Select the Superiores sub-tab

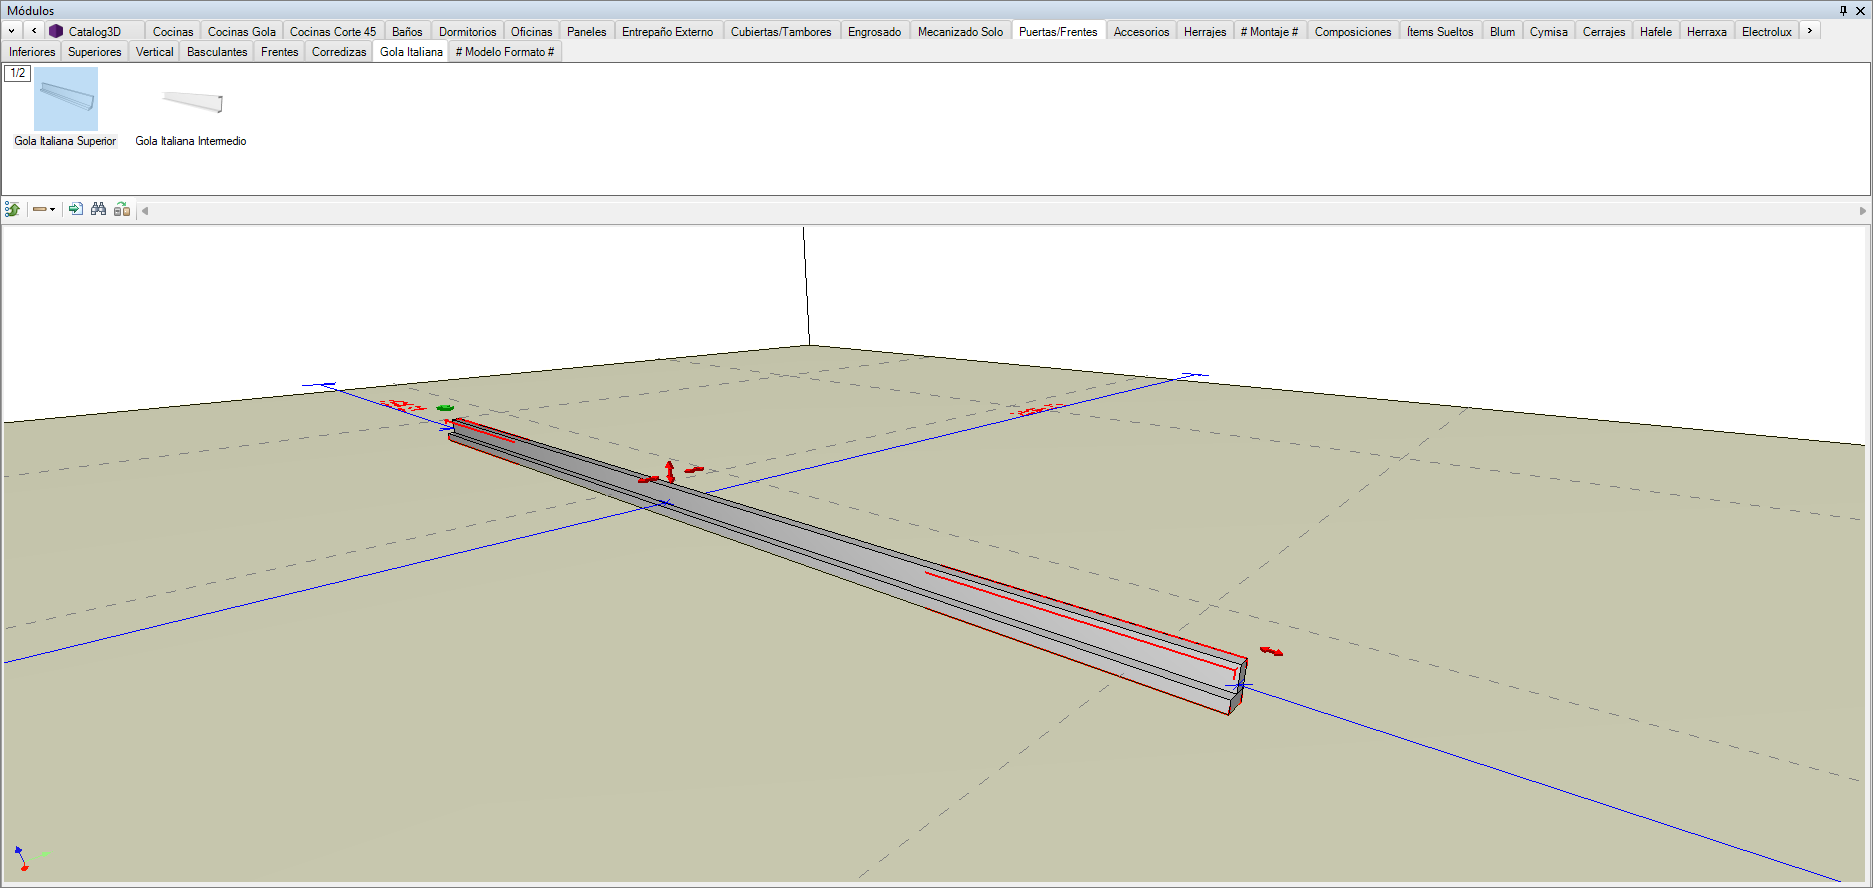tap(94, 52)
